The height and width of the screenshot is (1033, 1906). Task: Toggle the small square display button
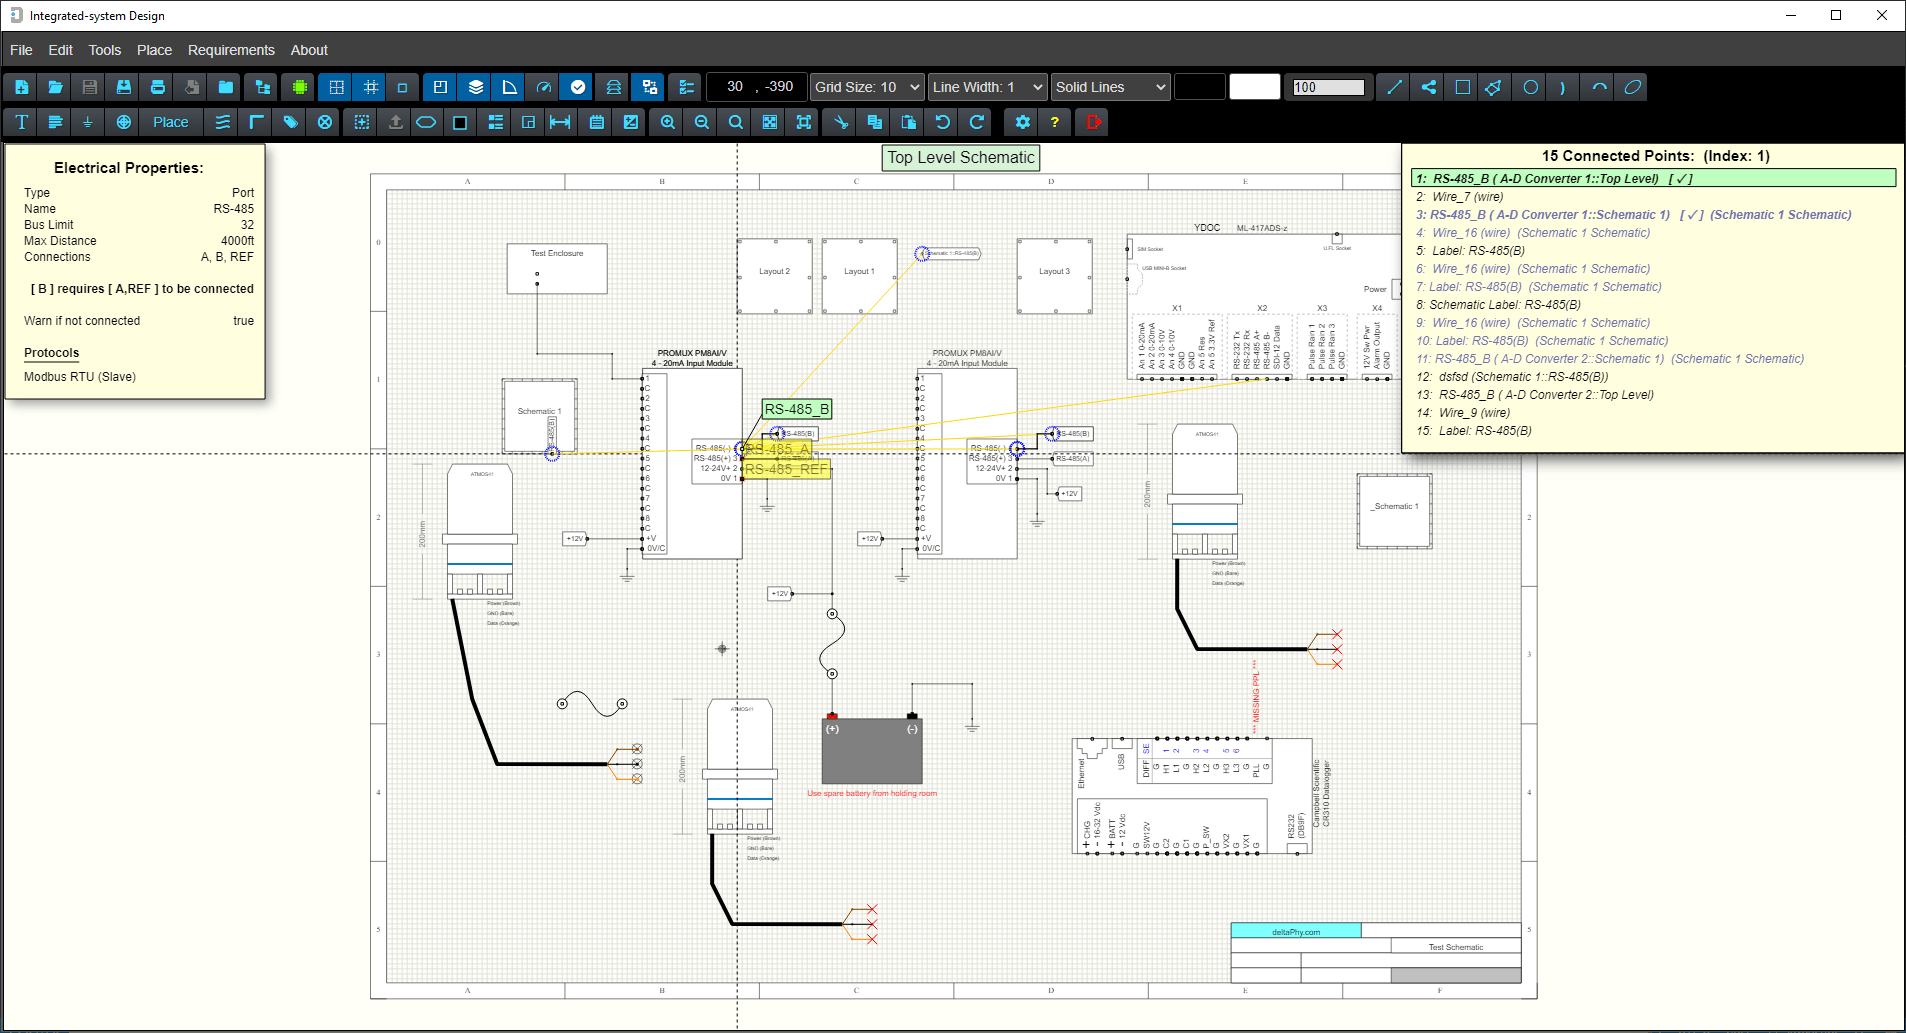pos(403,87)
